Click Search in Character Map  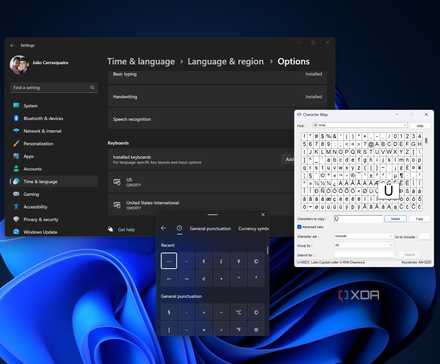[x=409, y=254]
